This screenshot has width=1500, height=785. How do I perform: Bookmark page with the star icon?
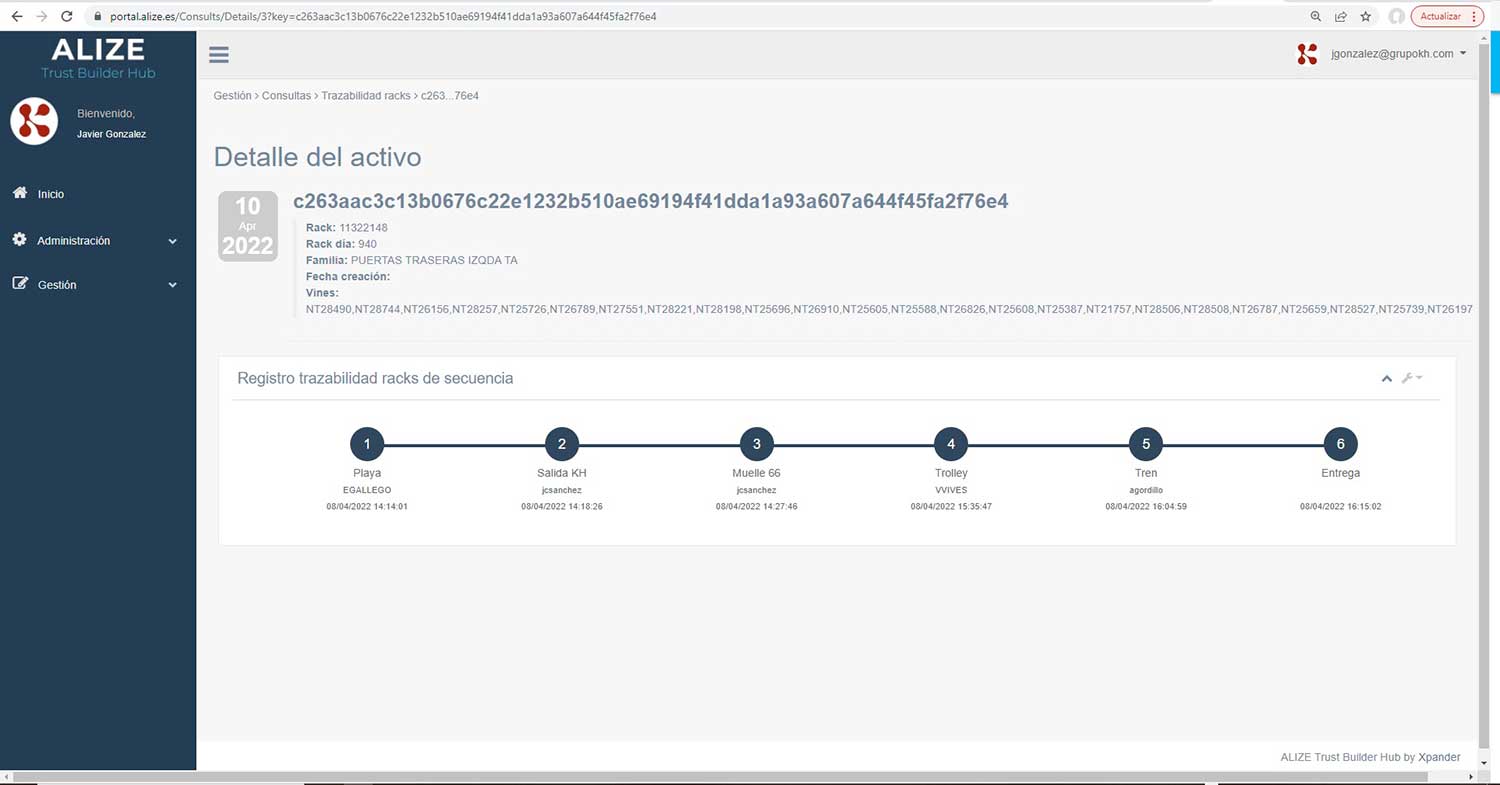[x=1365, y=16]
